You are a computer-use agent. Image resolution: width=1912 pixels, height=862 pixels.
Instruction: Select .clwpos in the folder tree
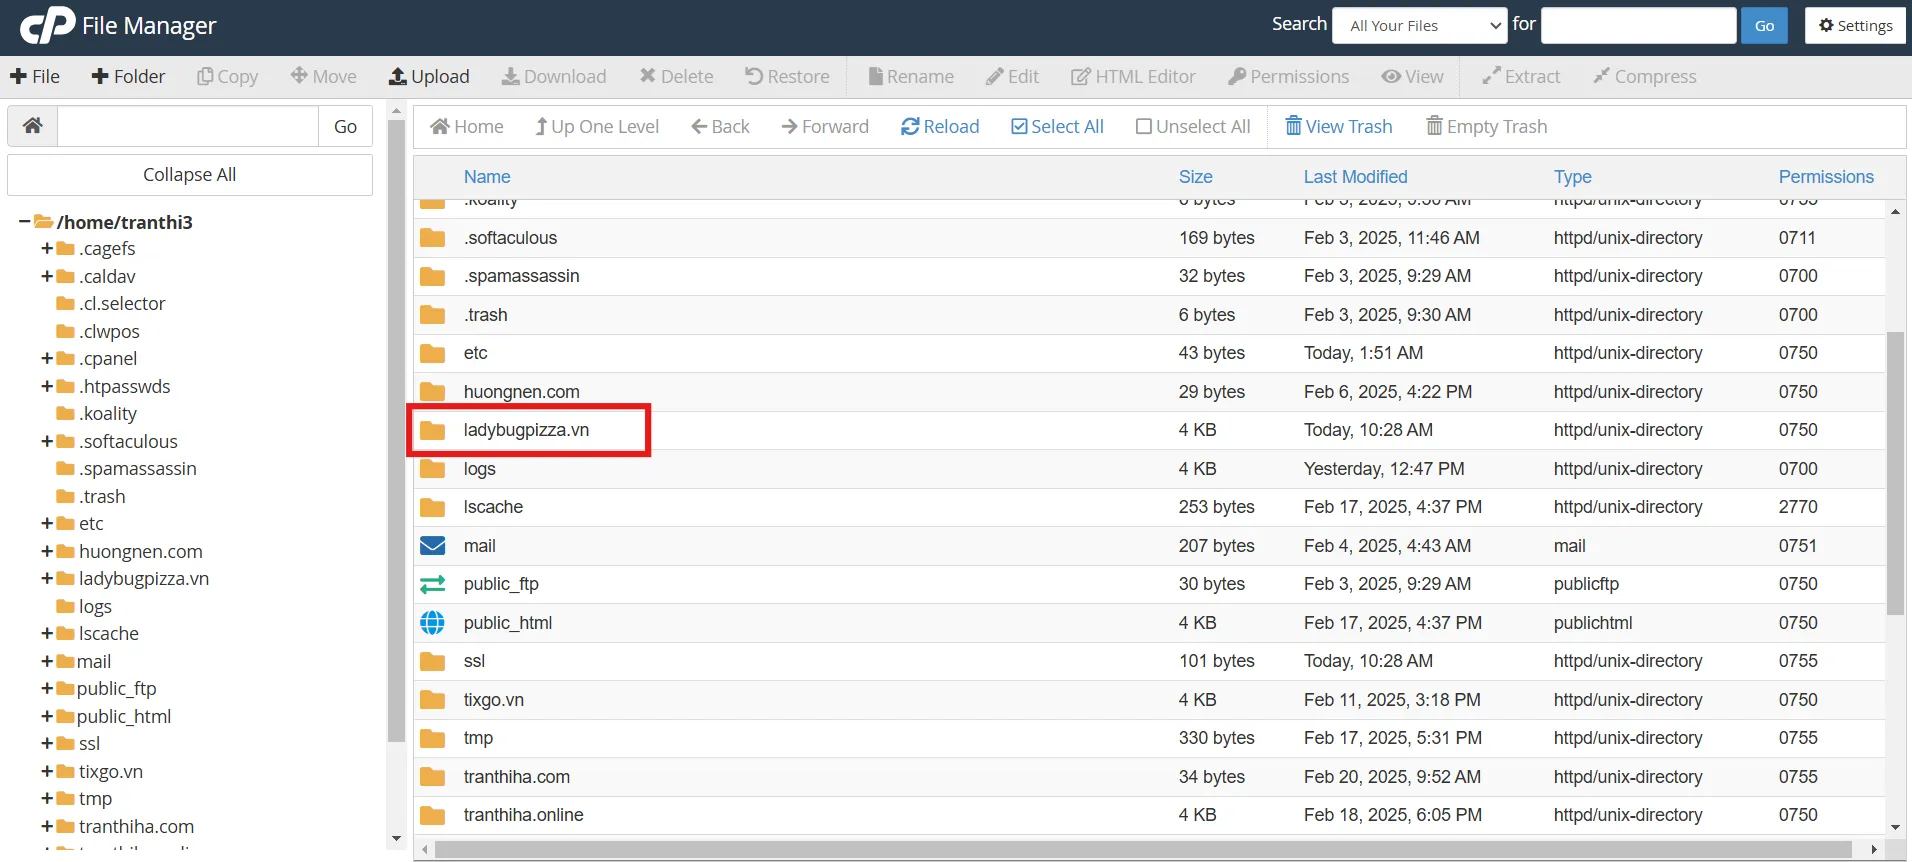pyautogui.click(x=109, y=332)
